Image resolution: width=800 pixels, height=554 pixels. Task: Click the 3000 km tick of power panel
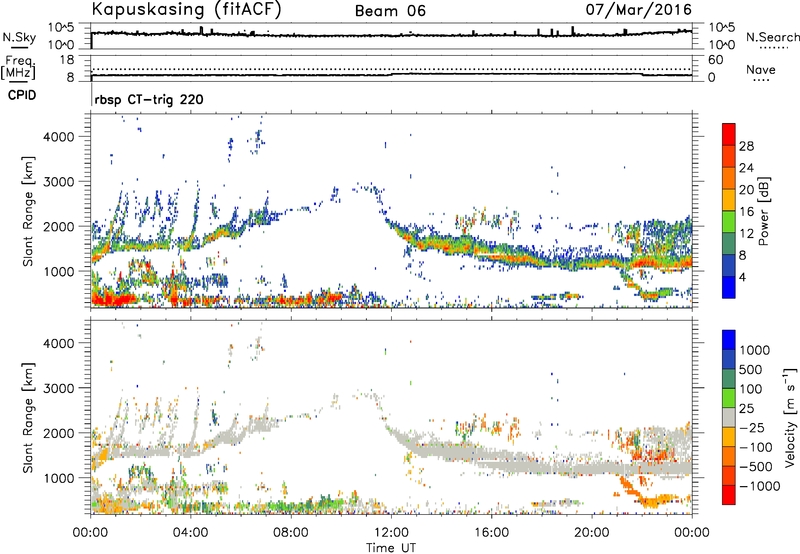click(59, 182)
